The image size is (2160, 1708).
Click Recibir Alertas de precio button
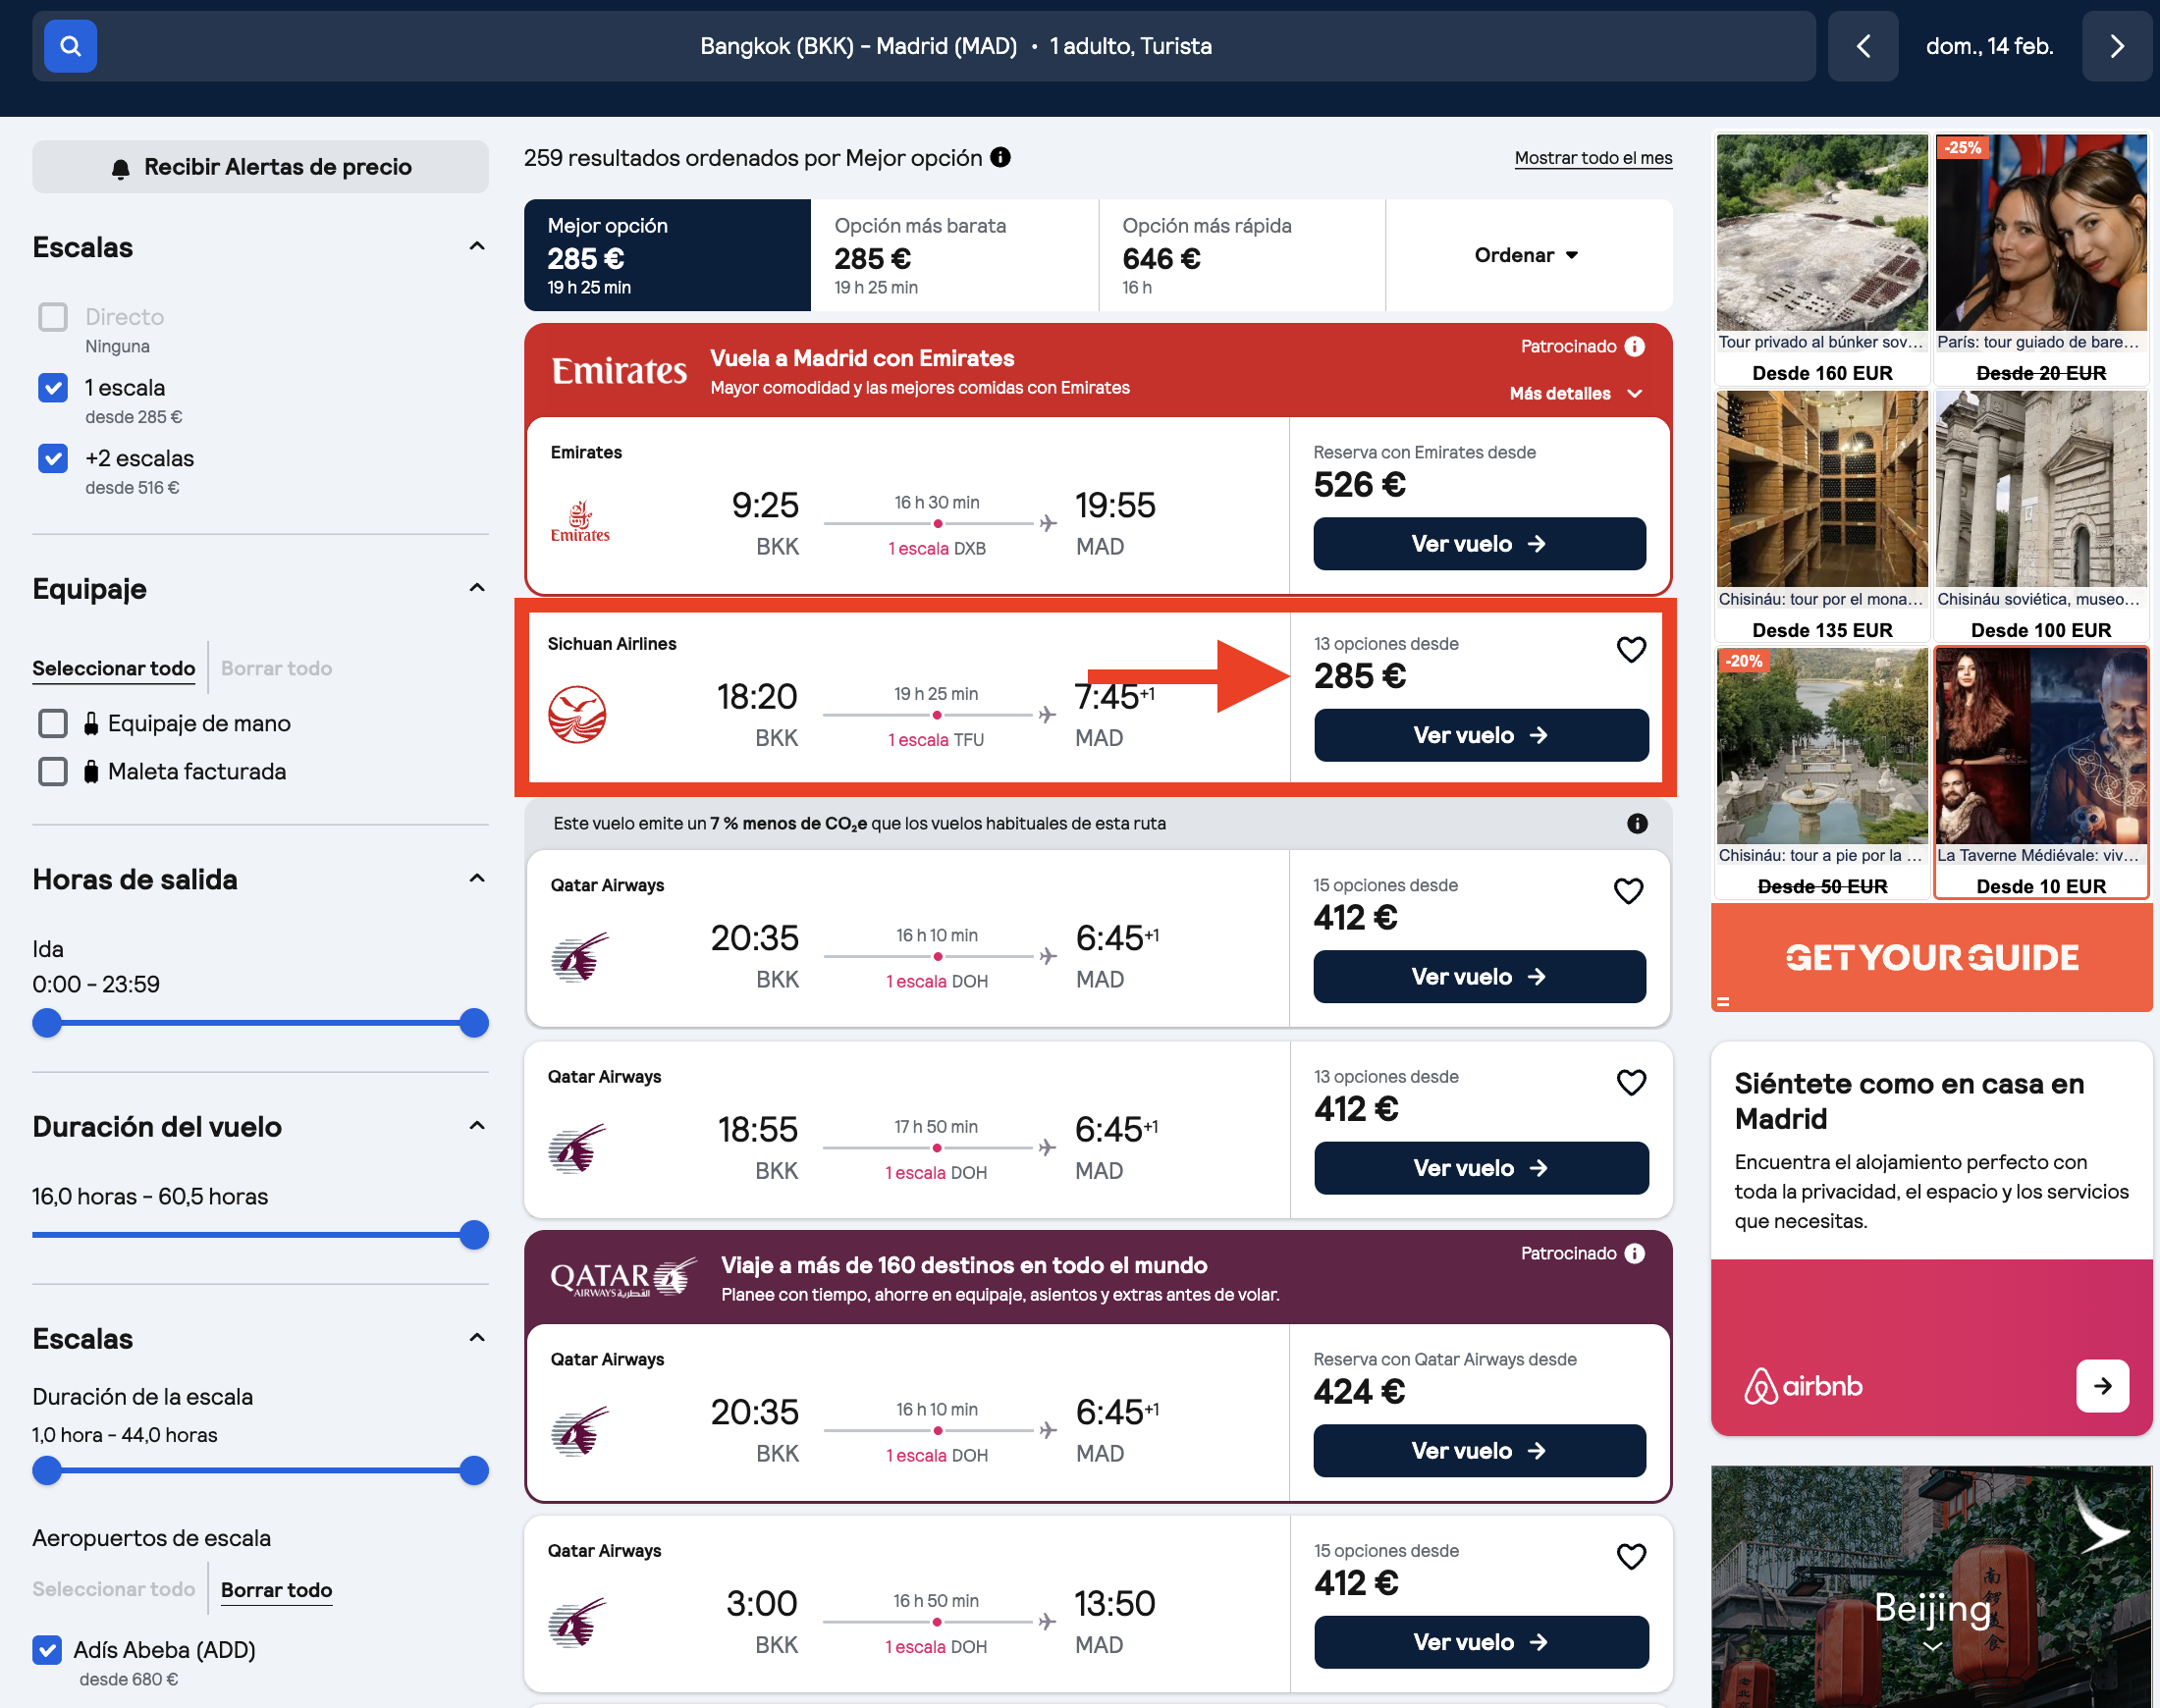(x=260, y=166)
